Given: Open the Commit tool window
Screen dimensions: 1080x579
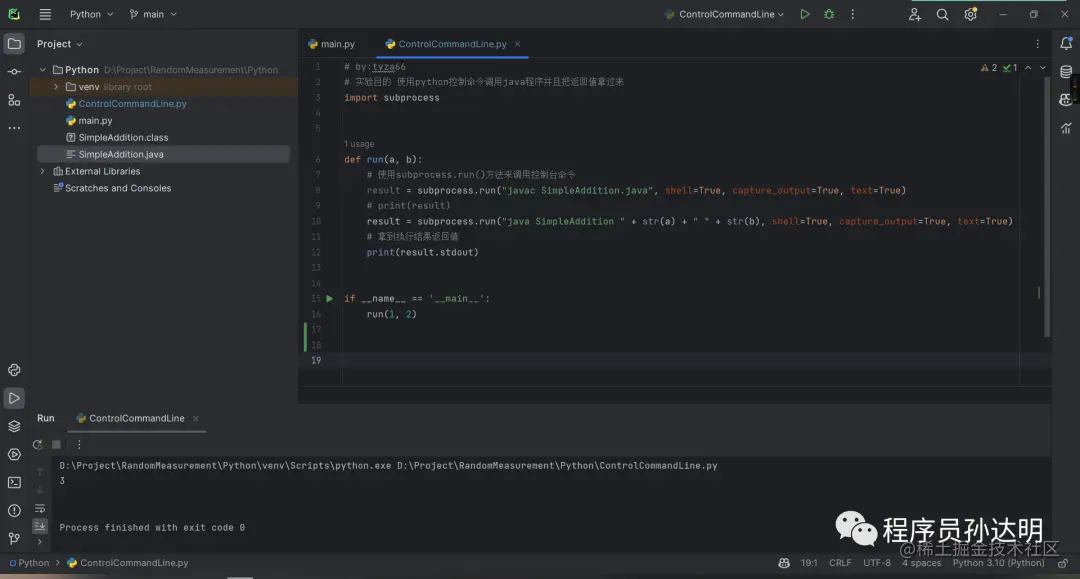Looking at the screenshot, I should (x=14, y=72).
